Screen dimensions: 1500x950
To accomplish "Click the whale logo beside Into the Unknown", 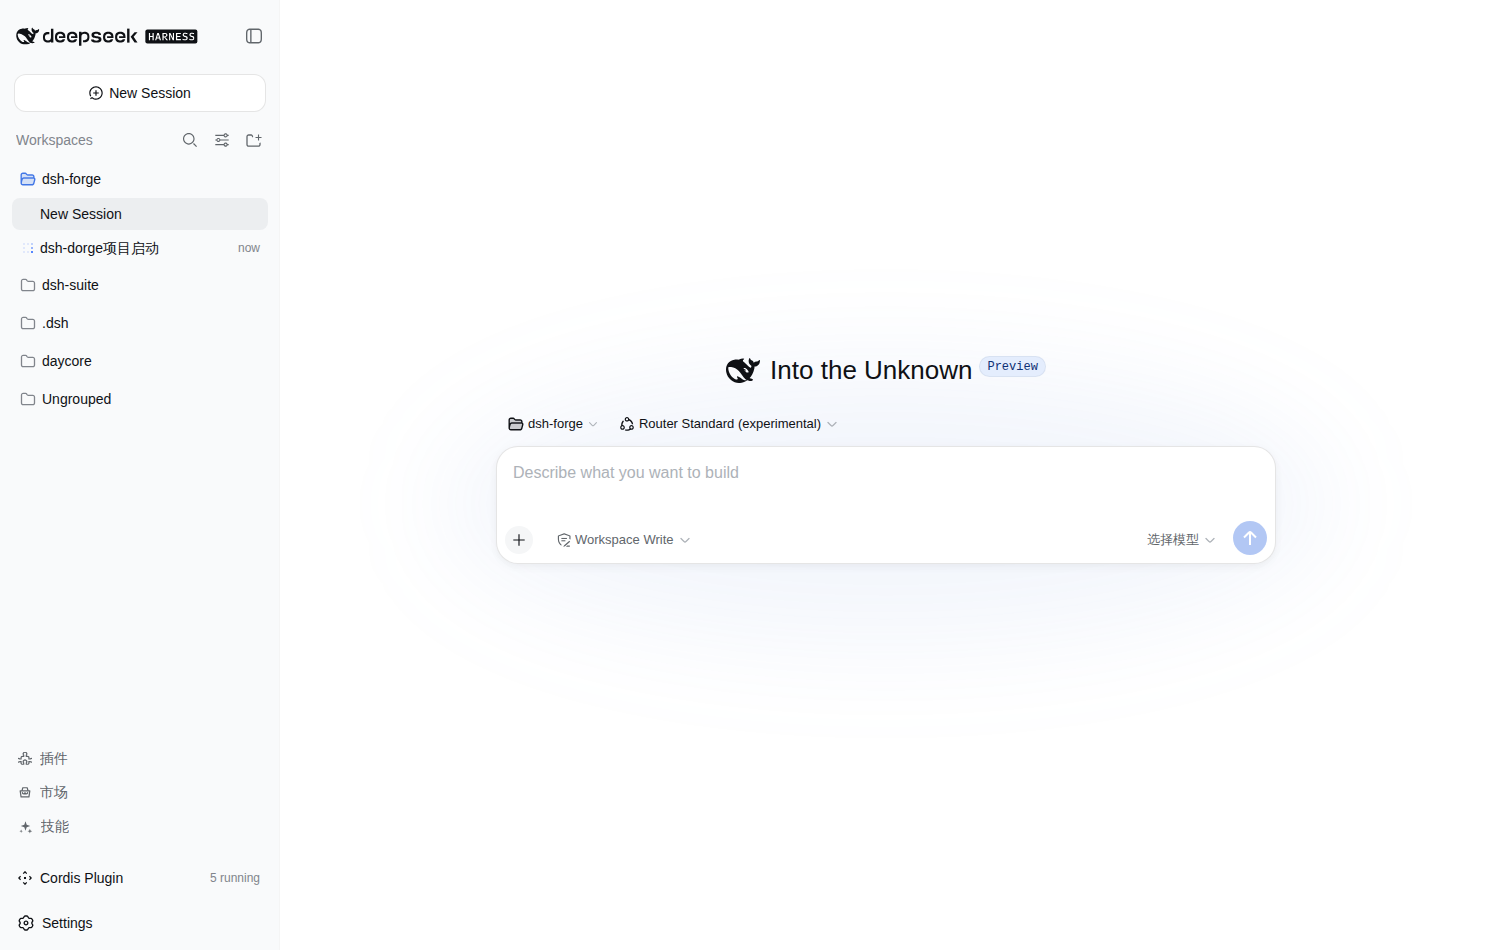I will coord(743,370).
